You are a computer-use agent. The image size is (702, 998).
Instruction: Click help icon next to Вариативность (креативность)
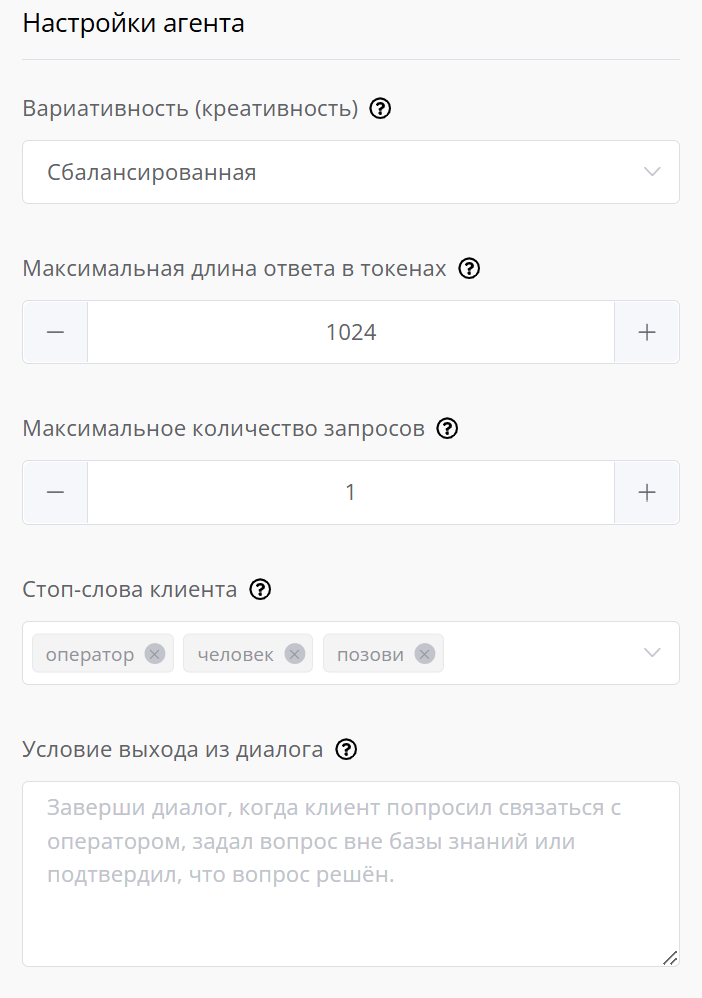click(x=380, y=109)
